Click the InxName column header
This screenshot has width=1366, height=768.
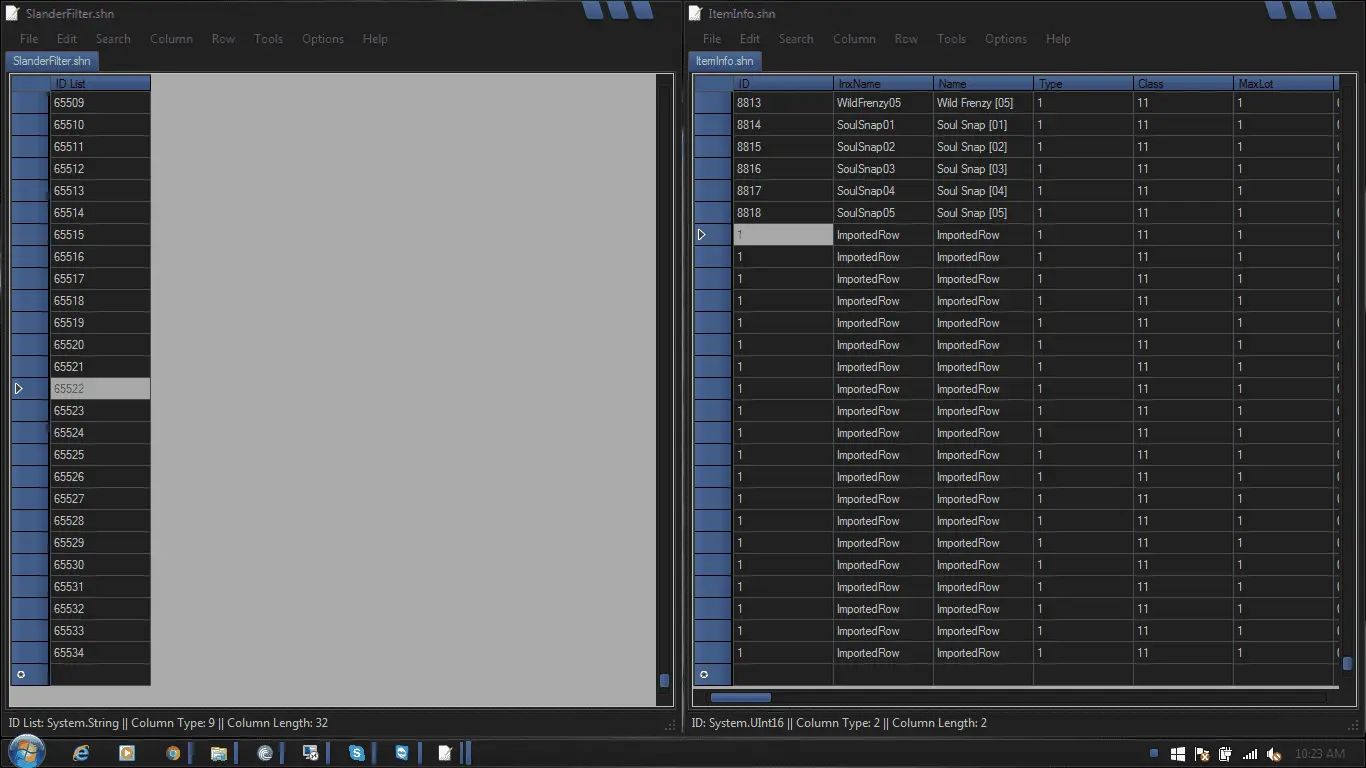[x=883, y=83]
